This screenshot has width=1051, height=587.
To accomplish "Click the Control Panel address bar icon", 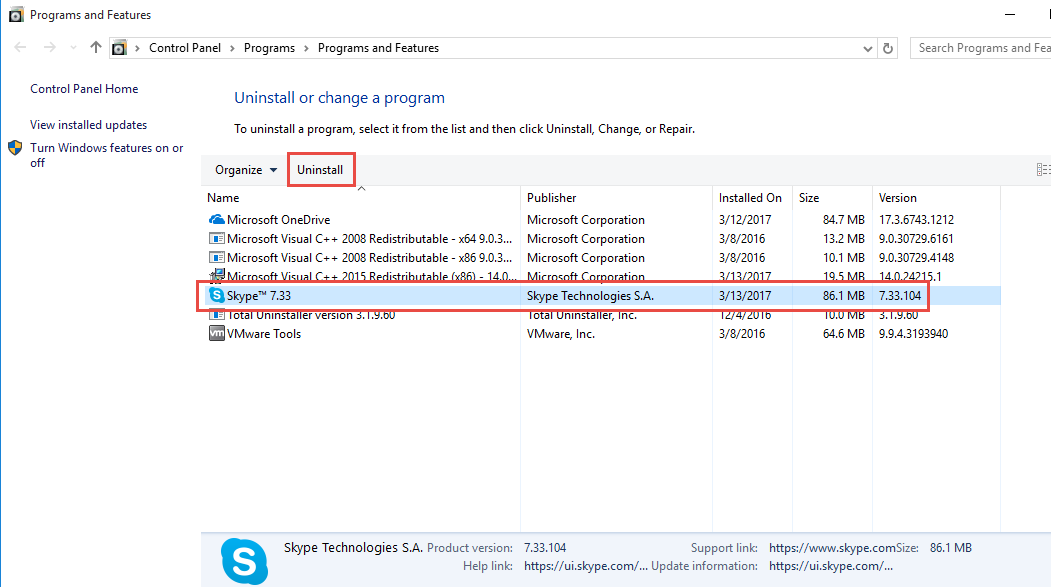I will pyautogui.click(x=119, y=48).
